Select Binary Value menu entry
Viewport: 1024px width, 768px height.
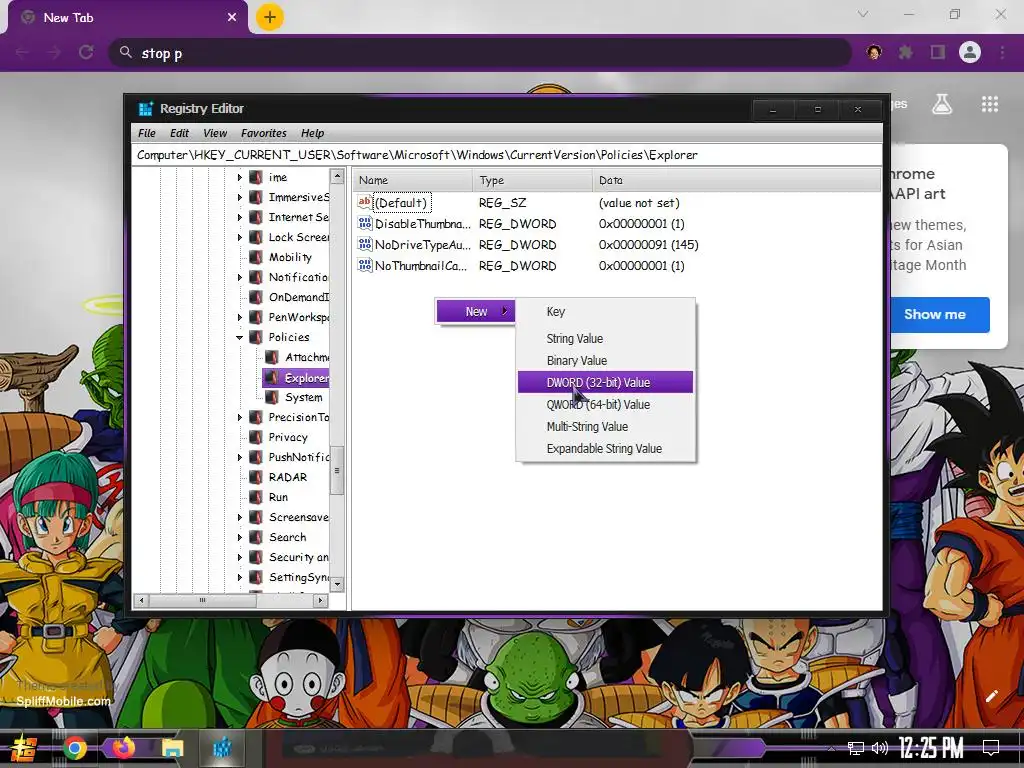pyautogui.click(x=605, y=360)
